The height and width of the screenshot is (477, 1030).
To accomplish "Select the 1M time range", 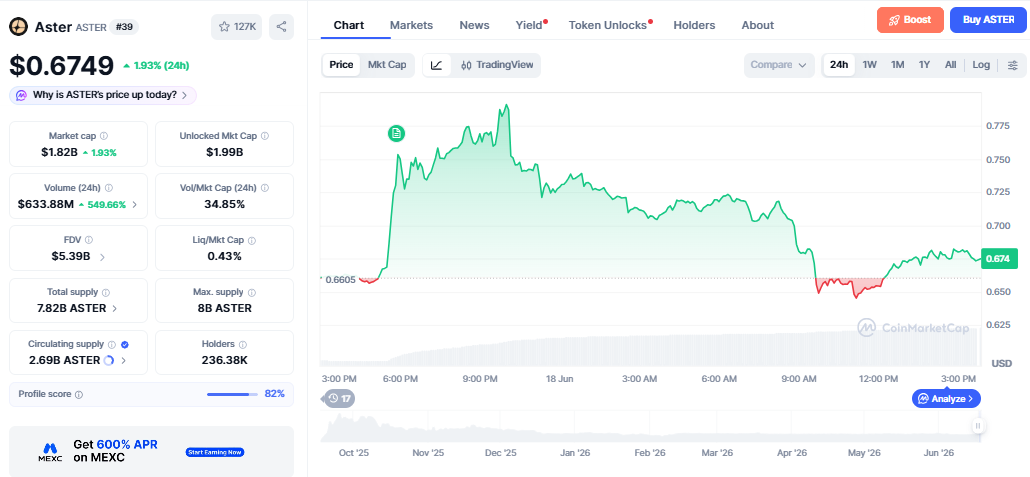I will tap(897, 65).
